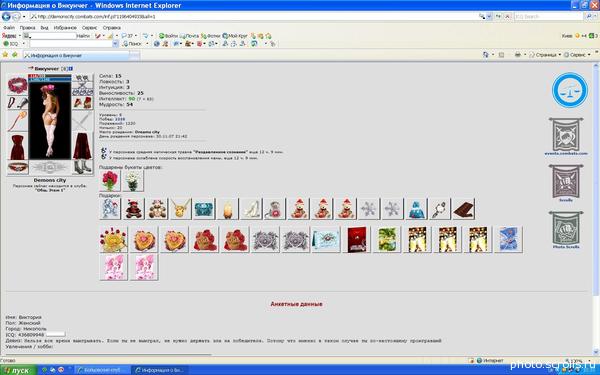This screenshot has height=375, width=600.
Task: Click the red dress equipment slot
Action: click(17, 147)
